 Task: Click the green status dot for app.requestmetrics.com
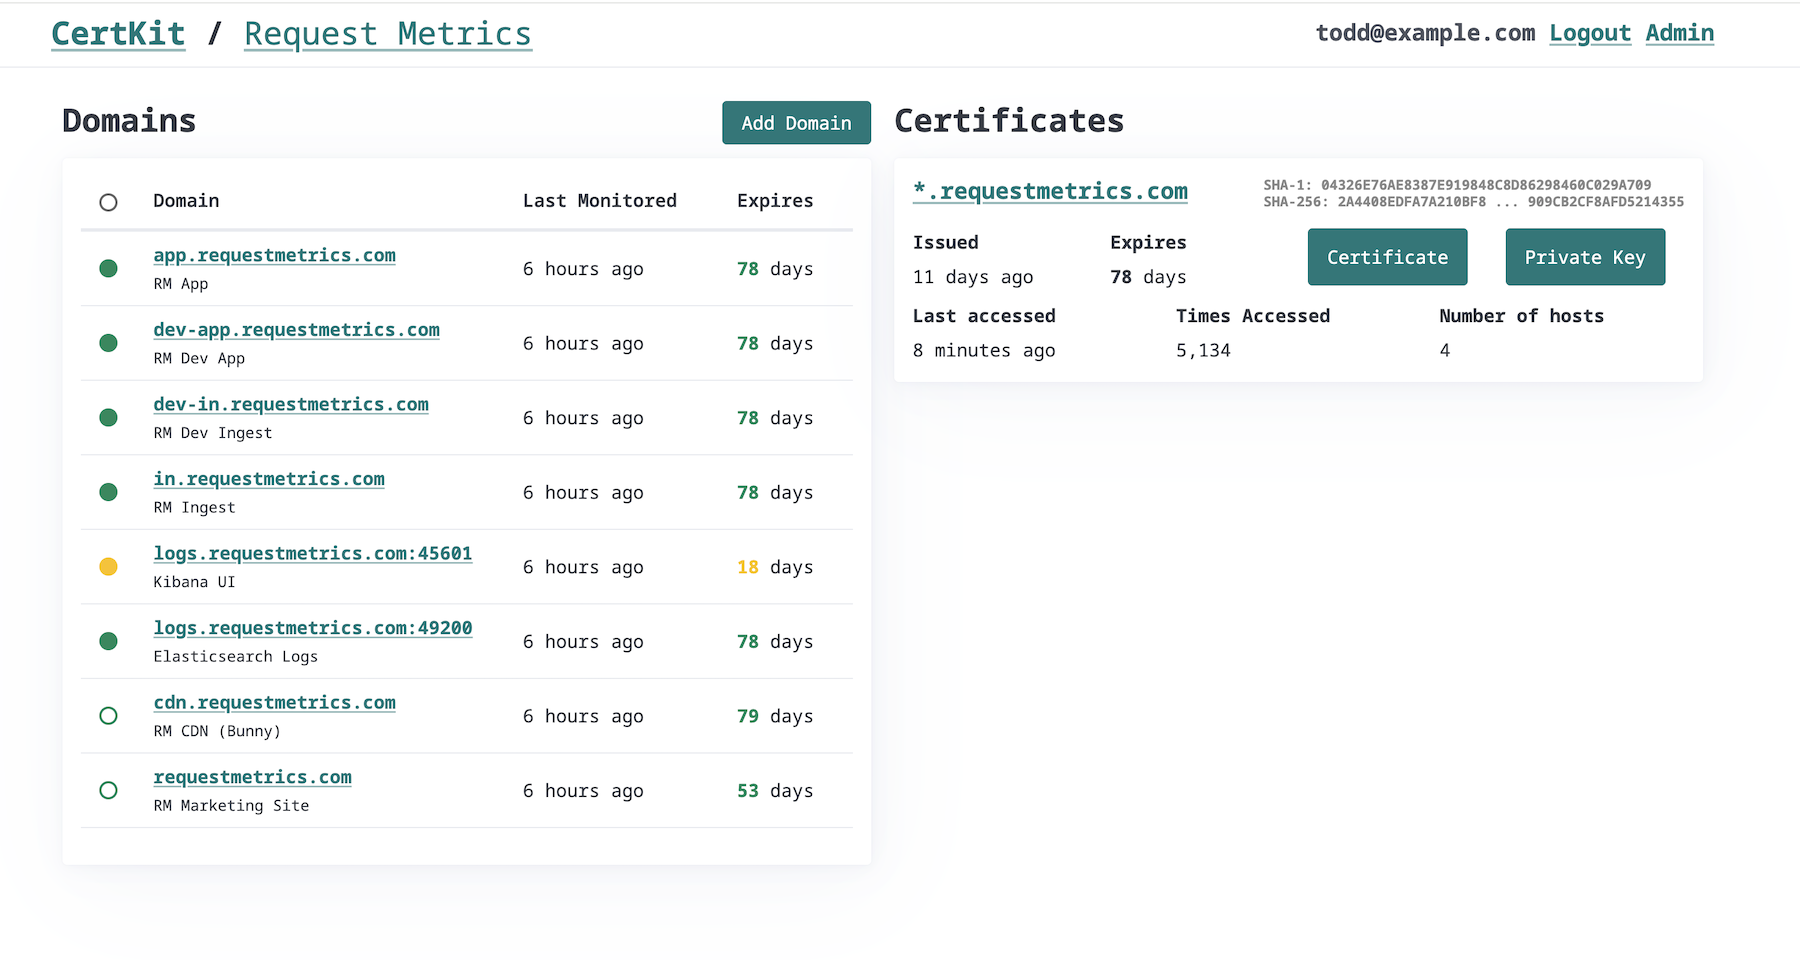tap(109, 268)
